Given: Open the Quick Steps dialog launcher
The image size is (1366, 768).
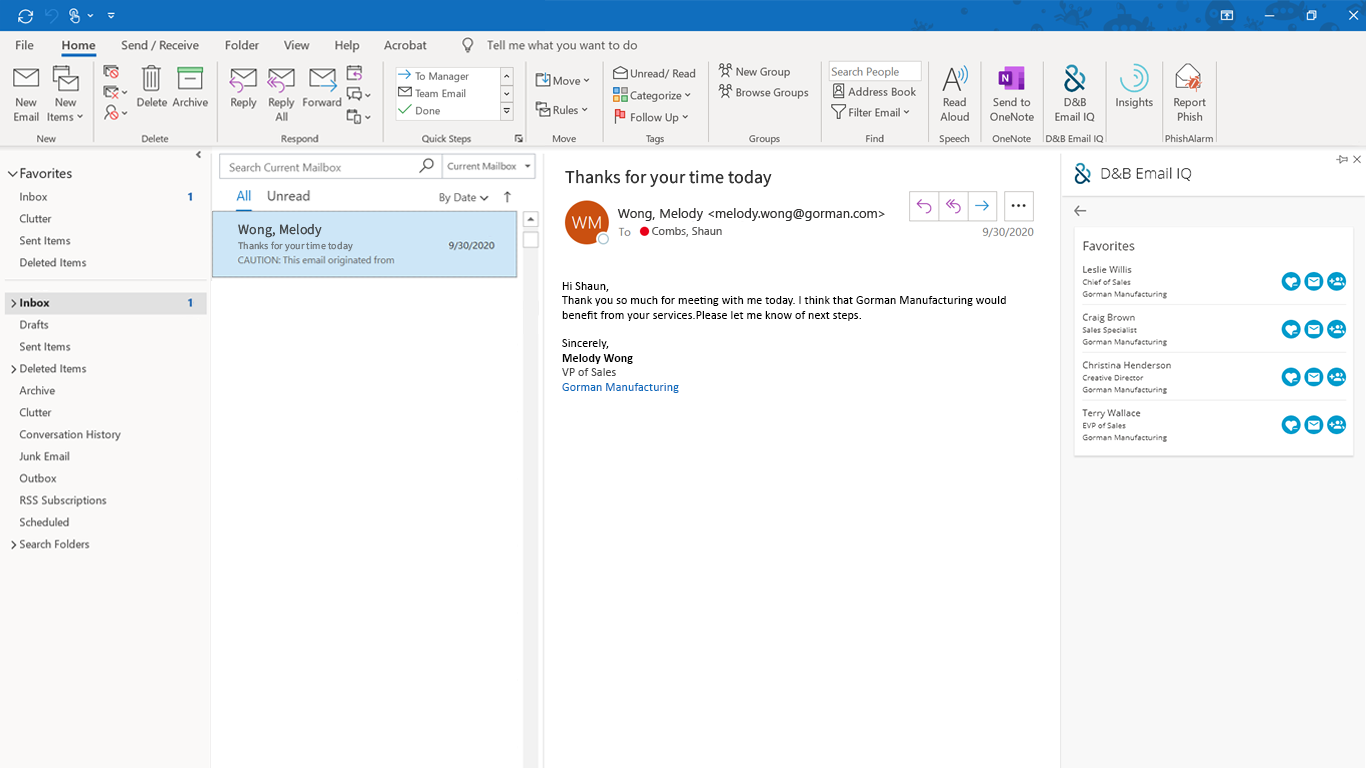Looking at the screenshot, I should click(518, 139).
